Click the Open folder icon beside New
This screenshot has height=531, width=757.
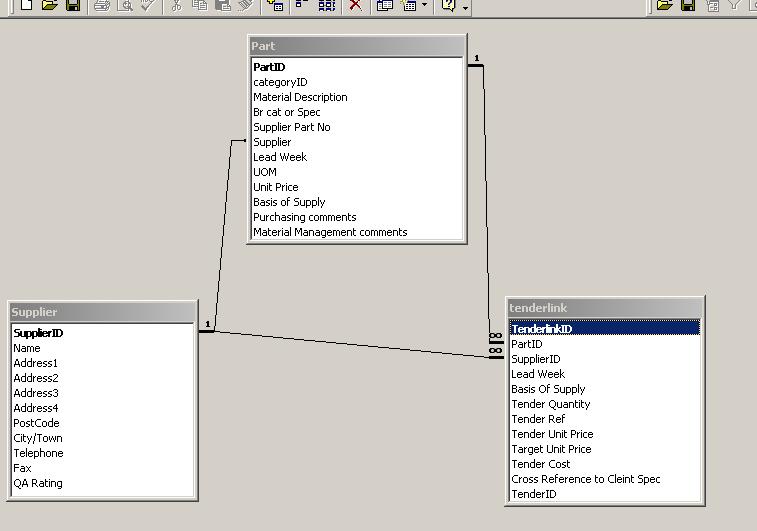pos(49,5)
